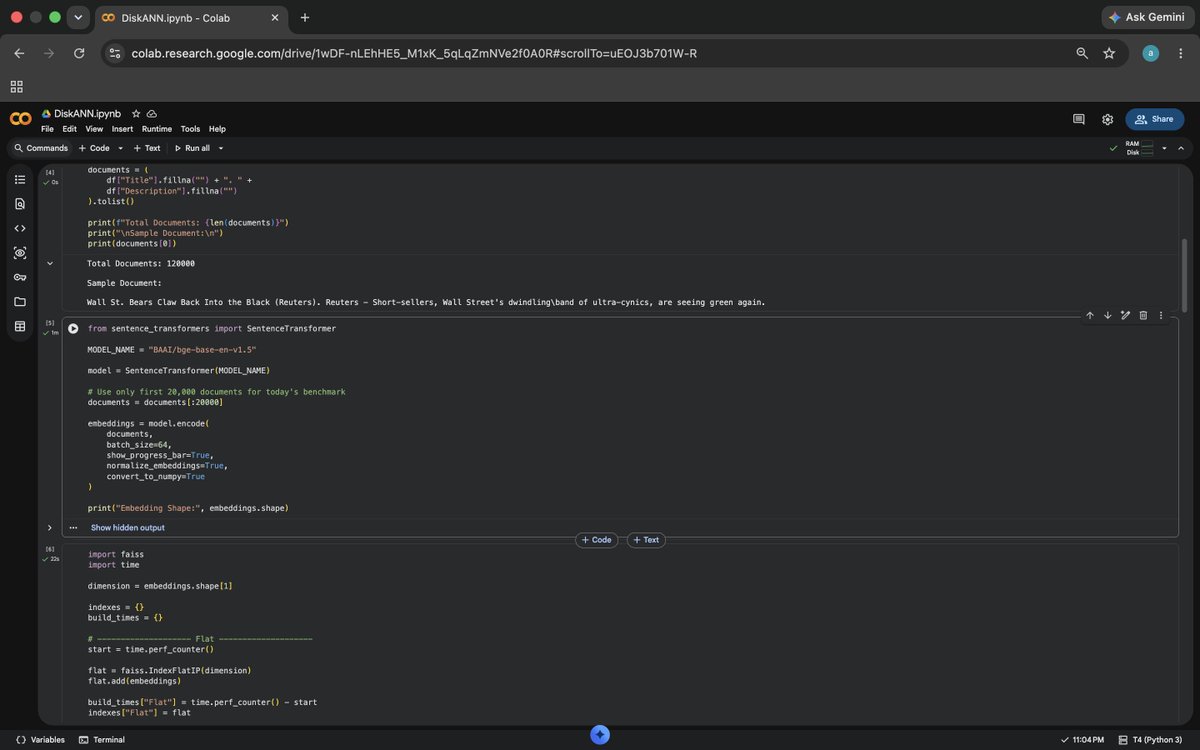Screen dimensions: 1200x750
Task: Collapse the header with the chevron up
Action: [1181, 148]
